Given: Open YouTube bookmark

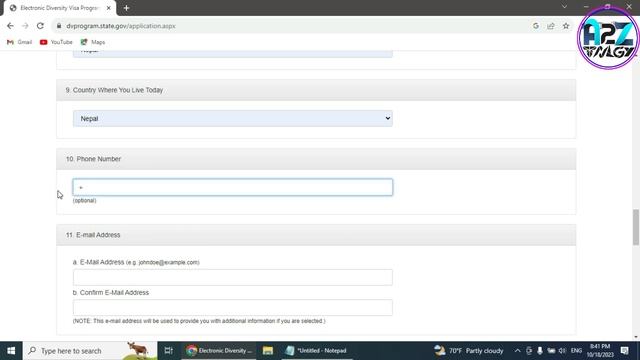Looking at the screenshot, I should coord(56,42).
